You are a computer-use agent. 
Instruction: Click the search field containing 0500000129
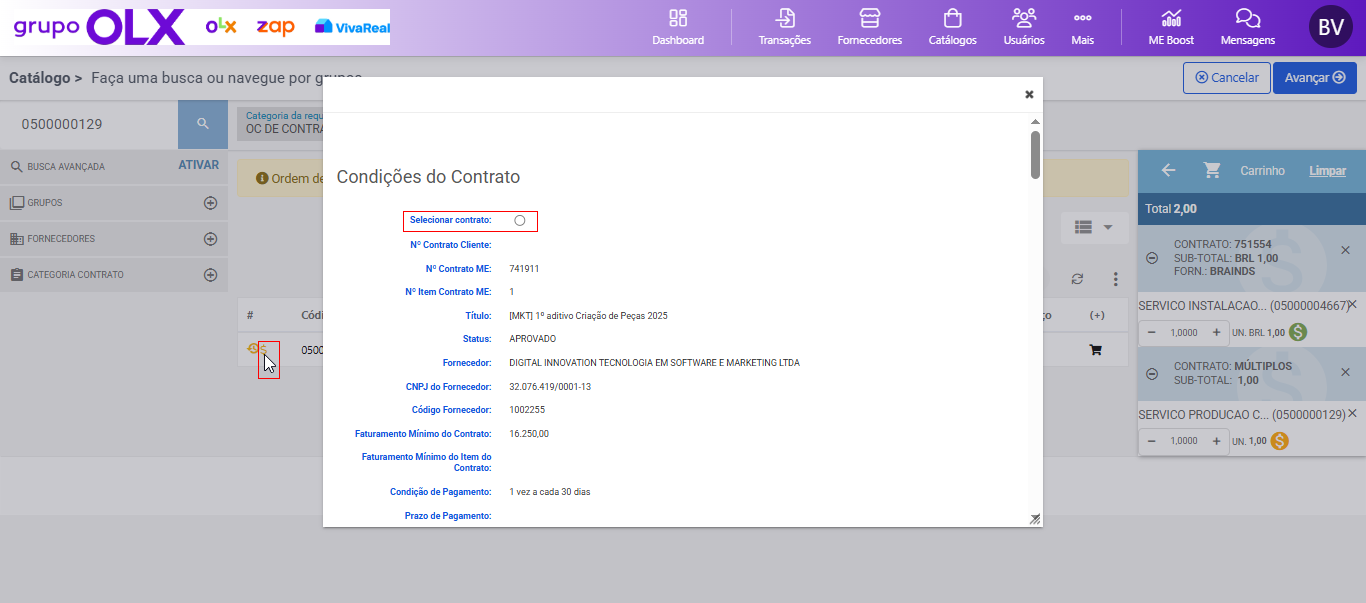(x=89, y=124)
